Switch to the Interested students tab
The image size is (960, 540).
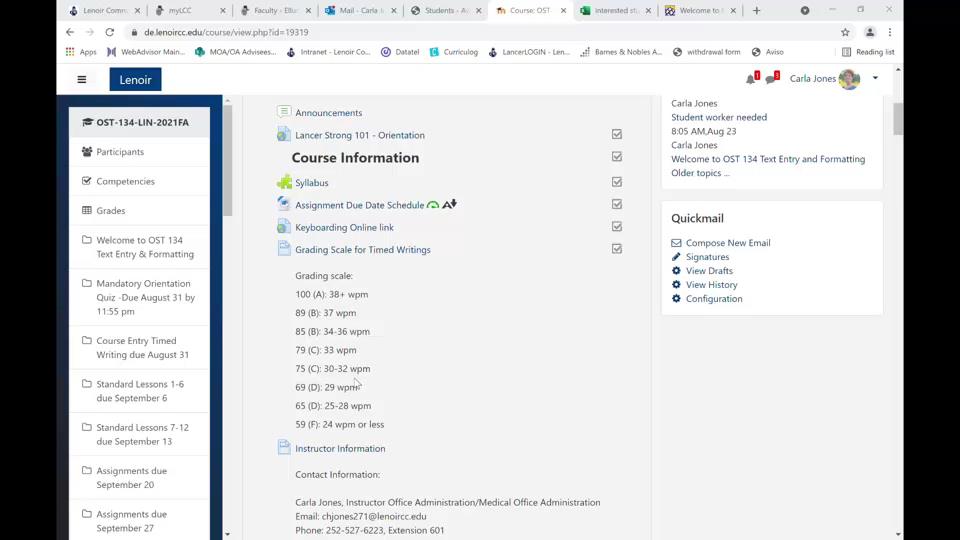coord(617,10)
